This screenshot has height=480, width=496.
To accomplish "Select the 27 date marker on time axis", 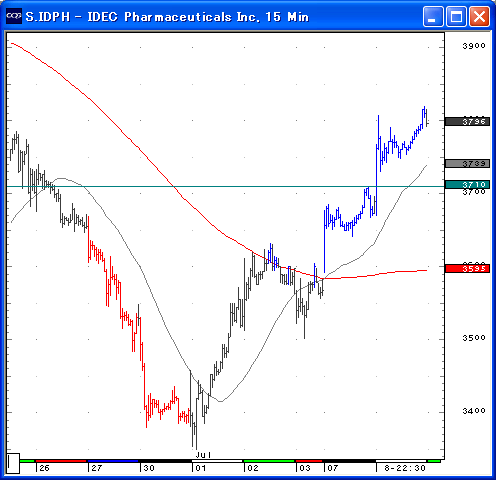I will pos(97,468).
